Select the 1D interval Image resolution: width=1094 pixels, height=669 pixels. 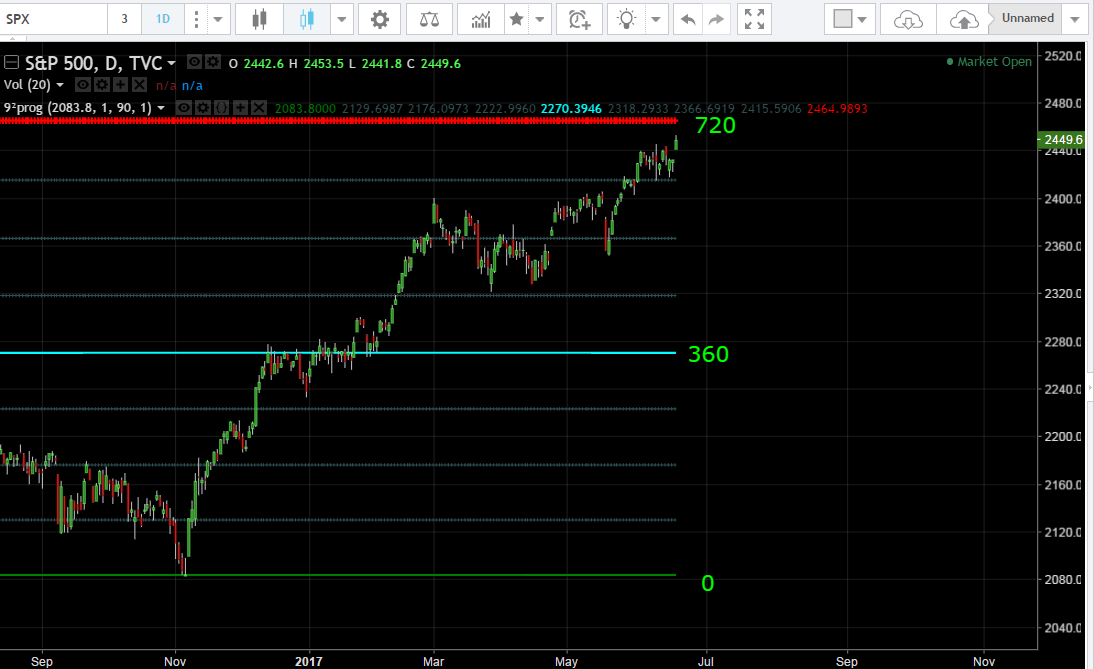tap(162, 19)
